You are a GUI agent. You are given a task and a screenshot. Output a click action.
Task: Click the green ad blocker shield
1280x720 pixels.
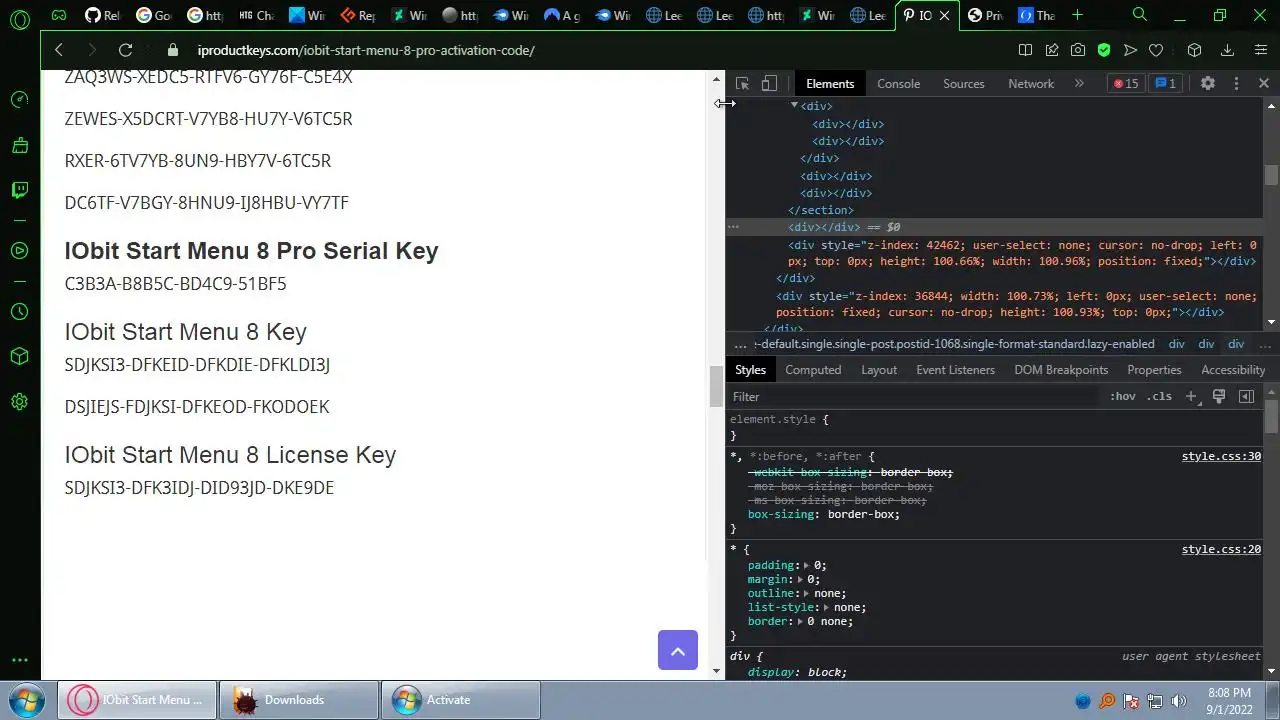[1104, 50]
